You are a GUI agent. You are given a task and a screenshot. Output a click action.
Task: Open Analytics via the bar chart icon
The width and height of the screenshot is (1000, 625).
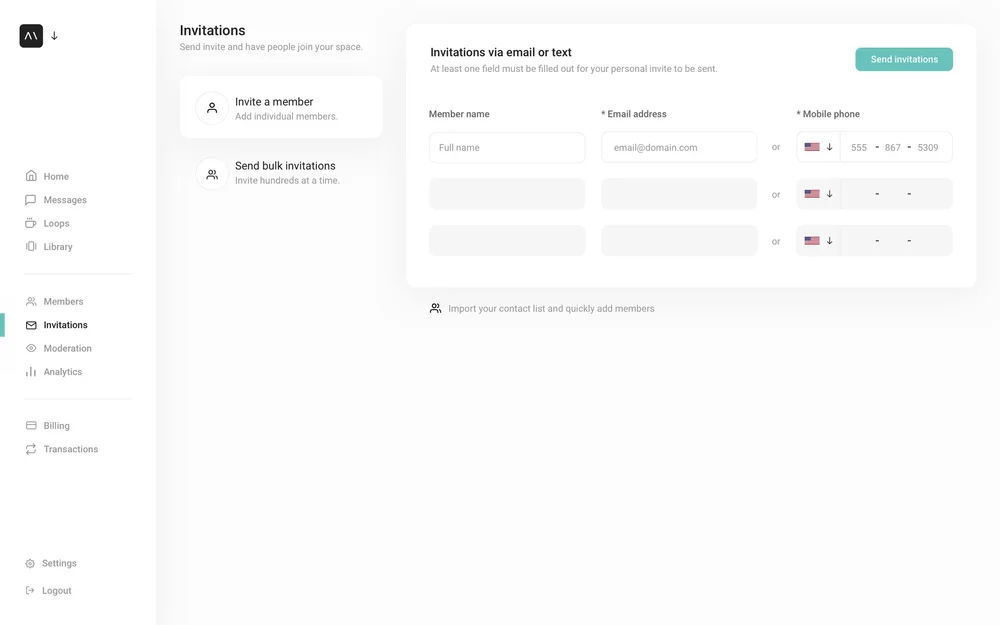(x=30, y=371)
